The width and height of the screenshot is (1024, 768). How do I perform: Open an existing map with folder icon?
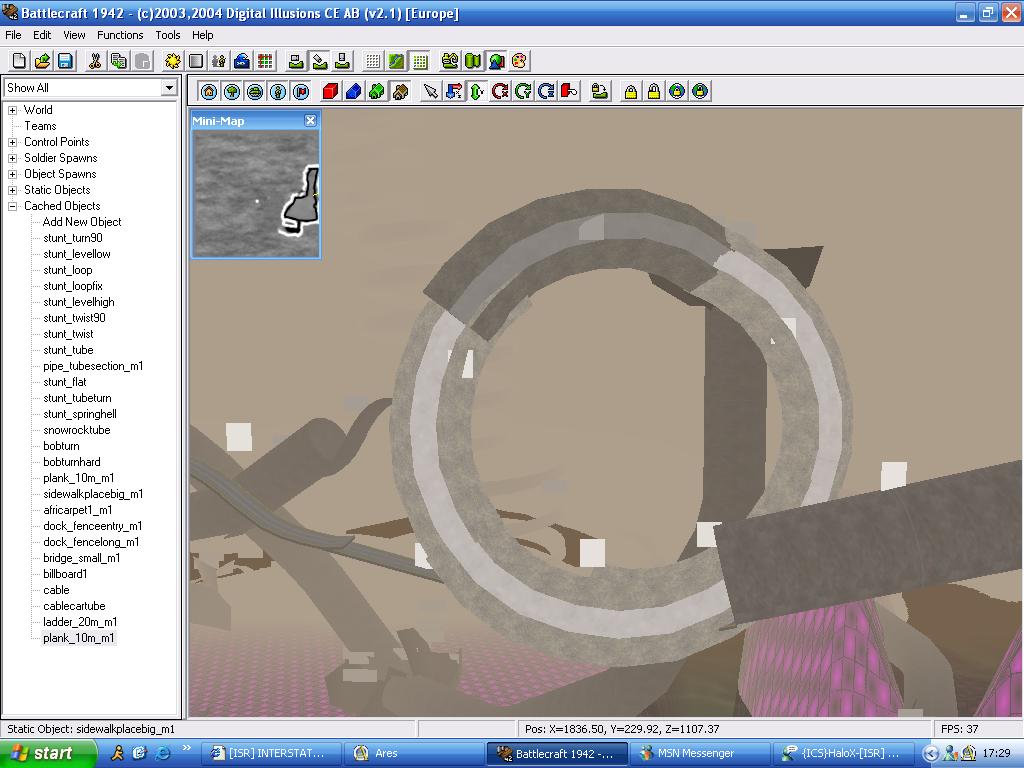tap(42, 61)
